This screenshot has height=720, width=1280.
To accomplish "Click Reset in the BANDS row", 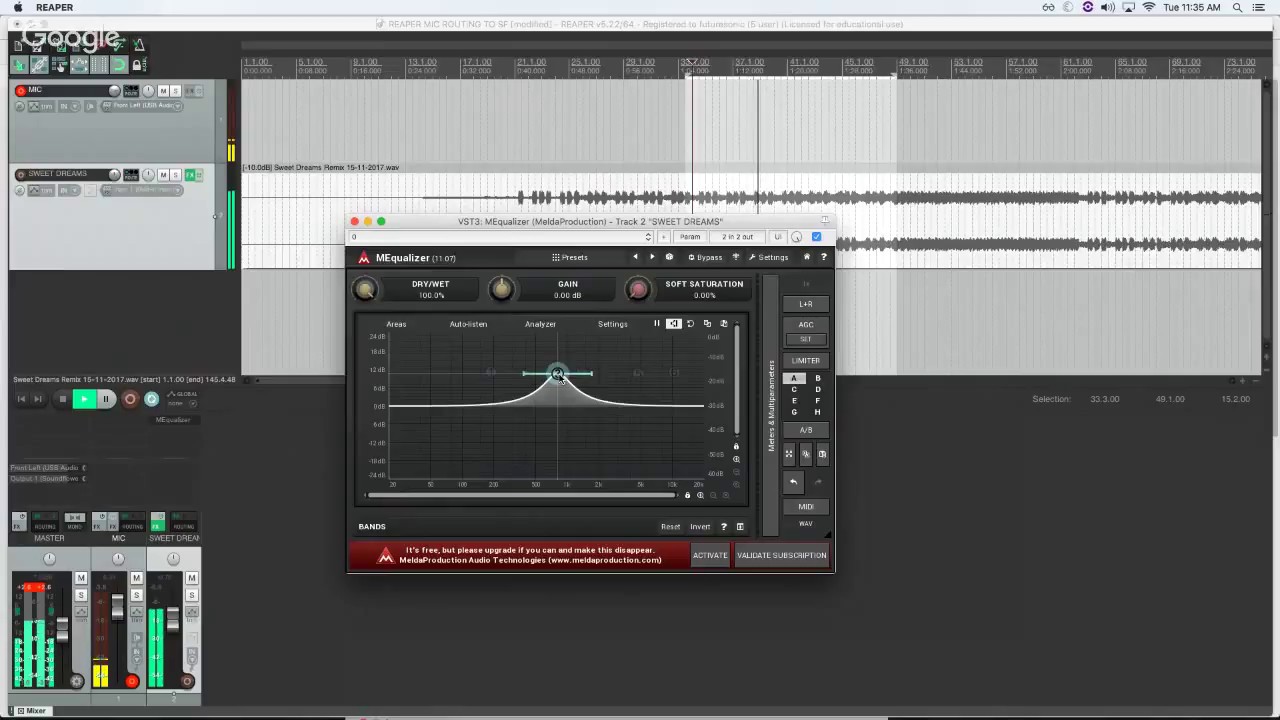I will (x=670, y=527).
